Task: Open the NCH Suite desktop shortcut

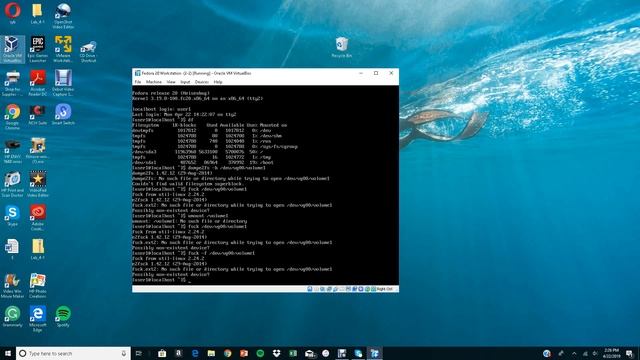Action: tap(38, 114)
